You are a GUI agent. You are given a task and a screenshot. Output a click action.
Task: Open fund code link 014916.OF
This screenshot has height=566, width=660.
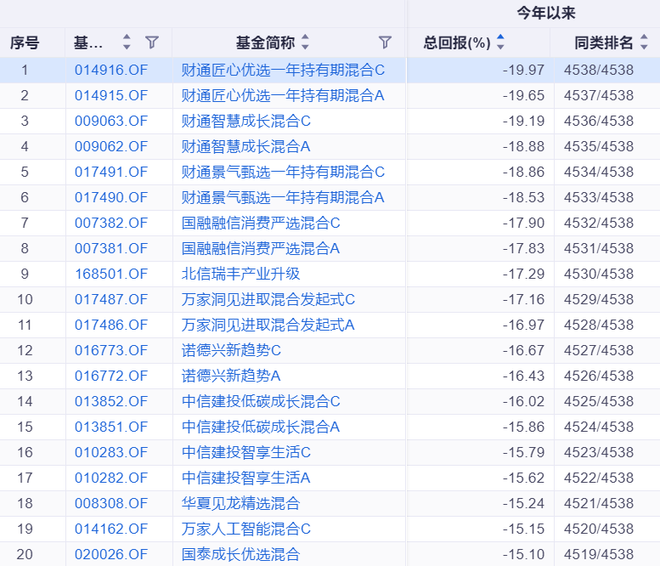tap(110, 70)
